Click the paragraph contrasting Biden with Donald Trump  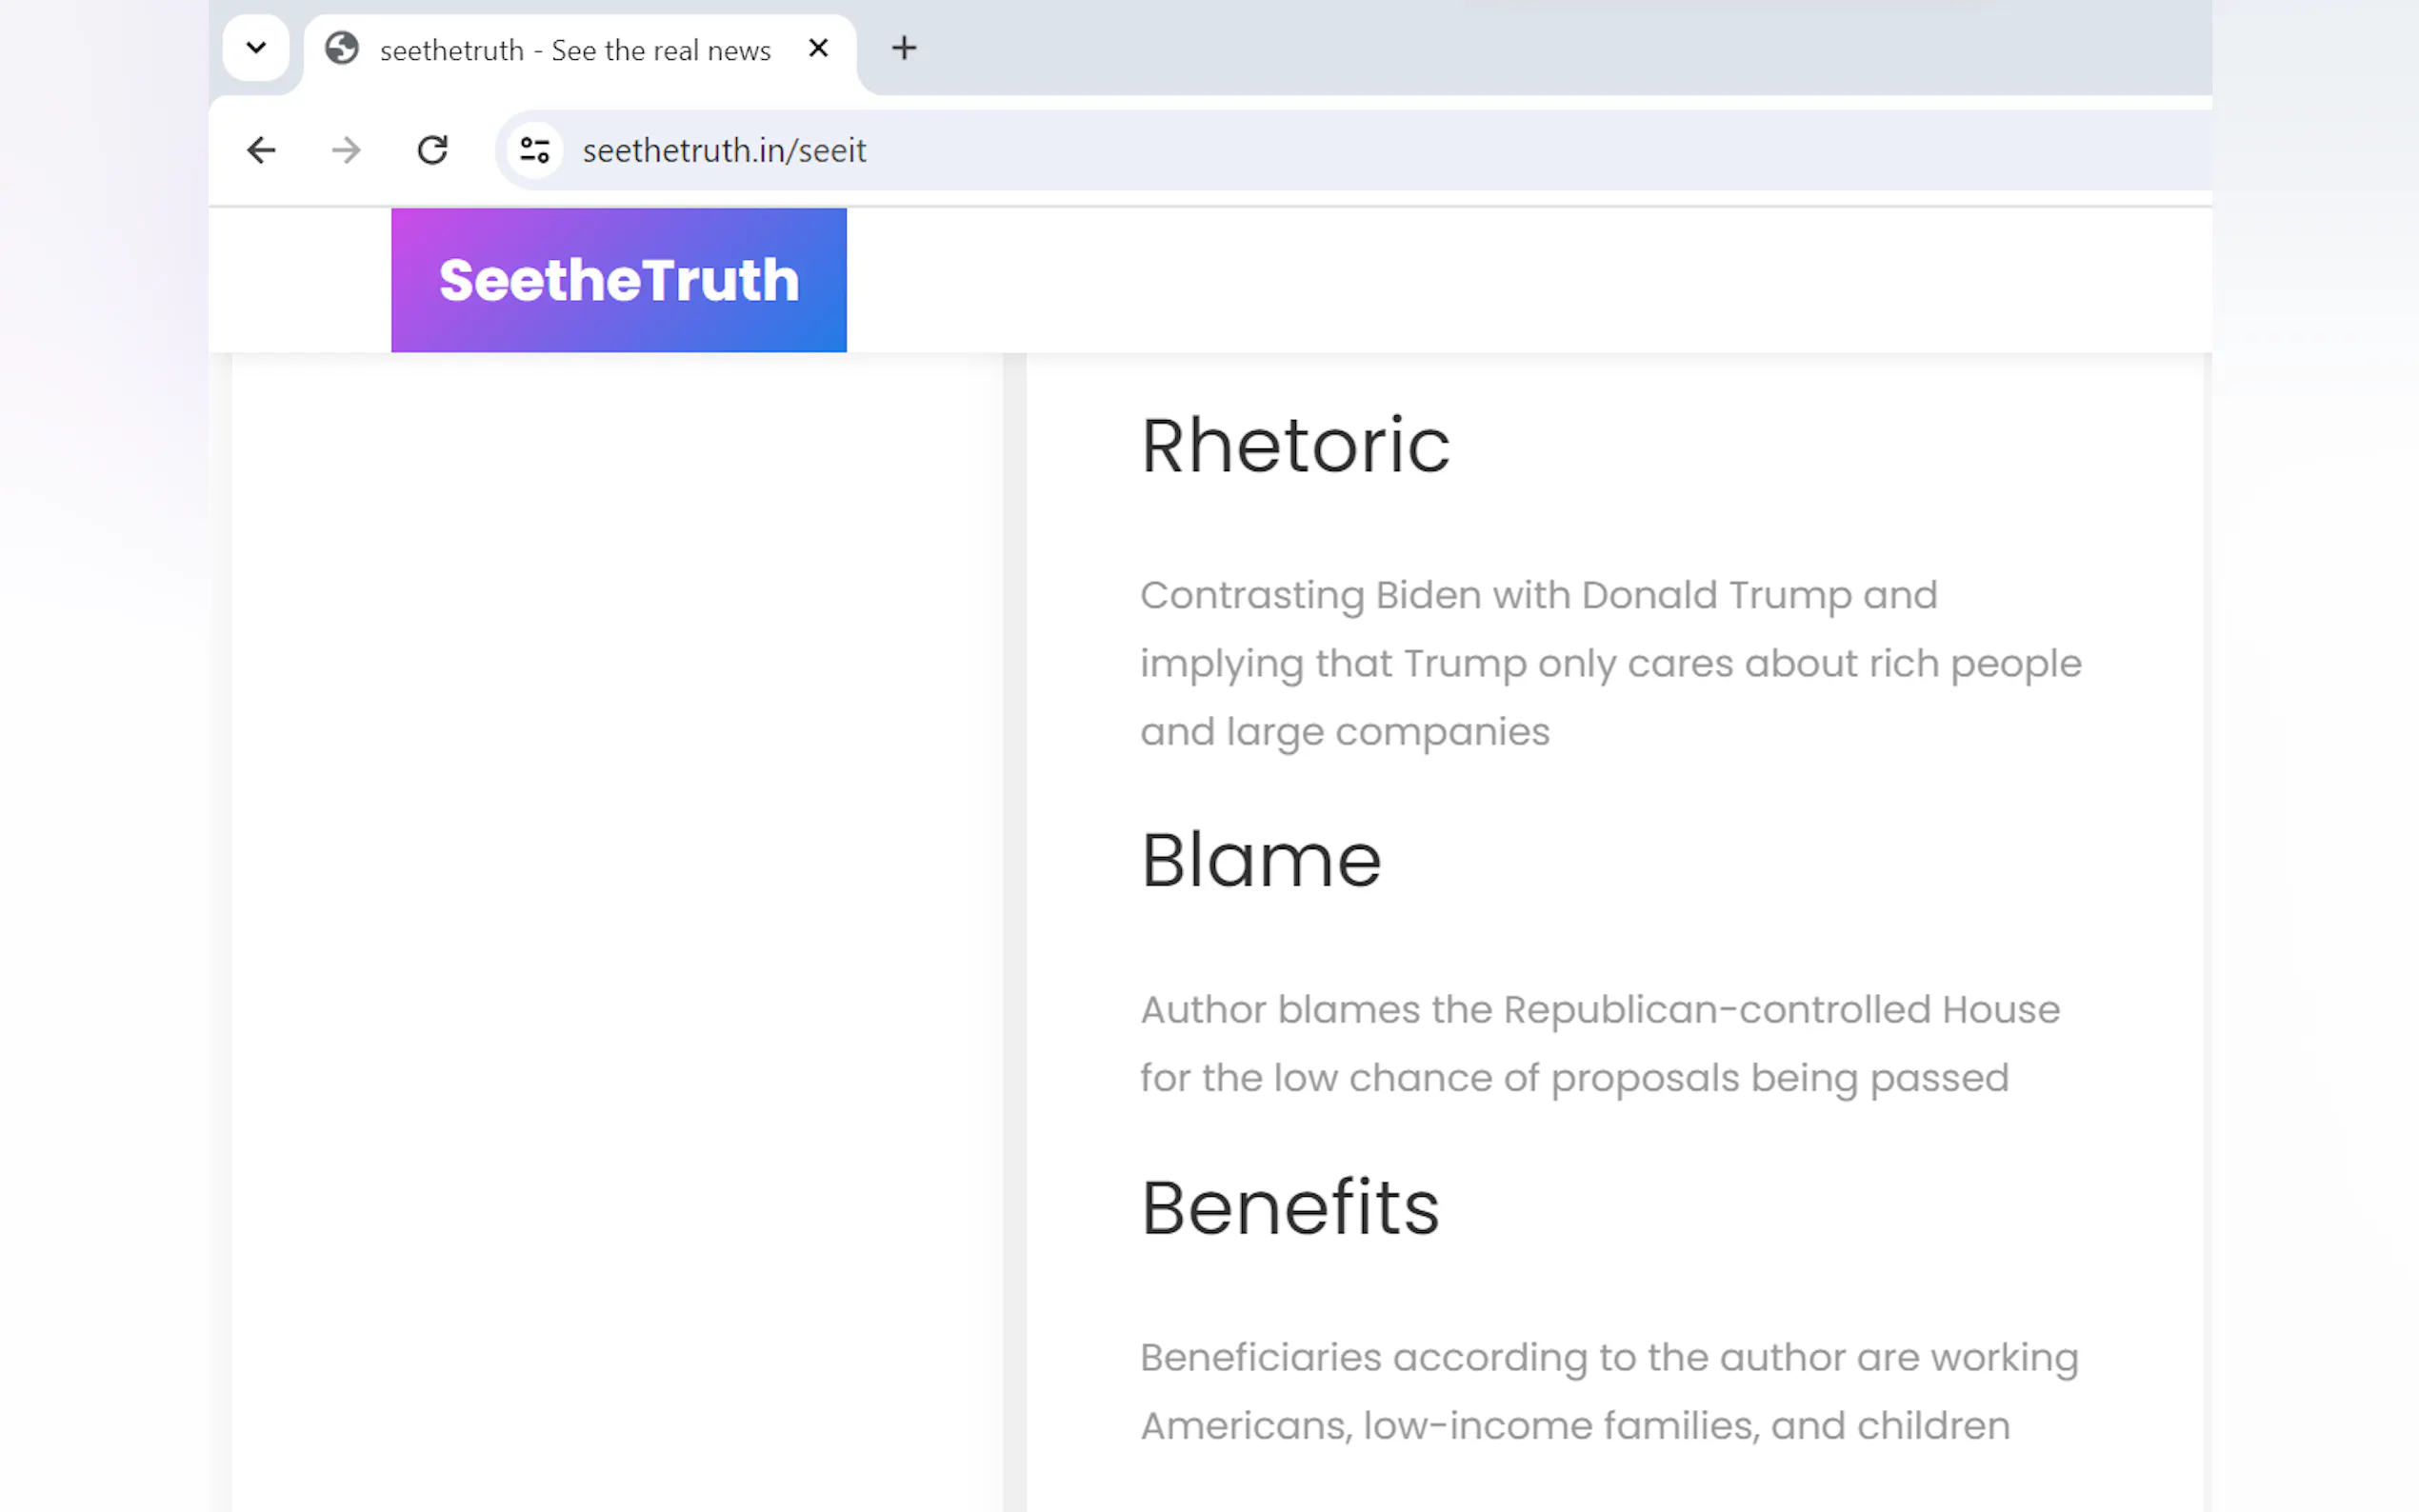1610,663
